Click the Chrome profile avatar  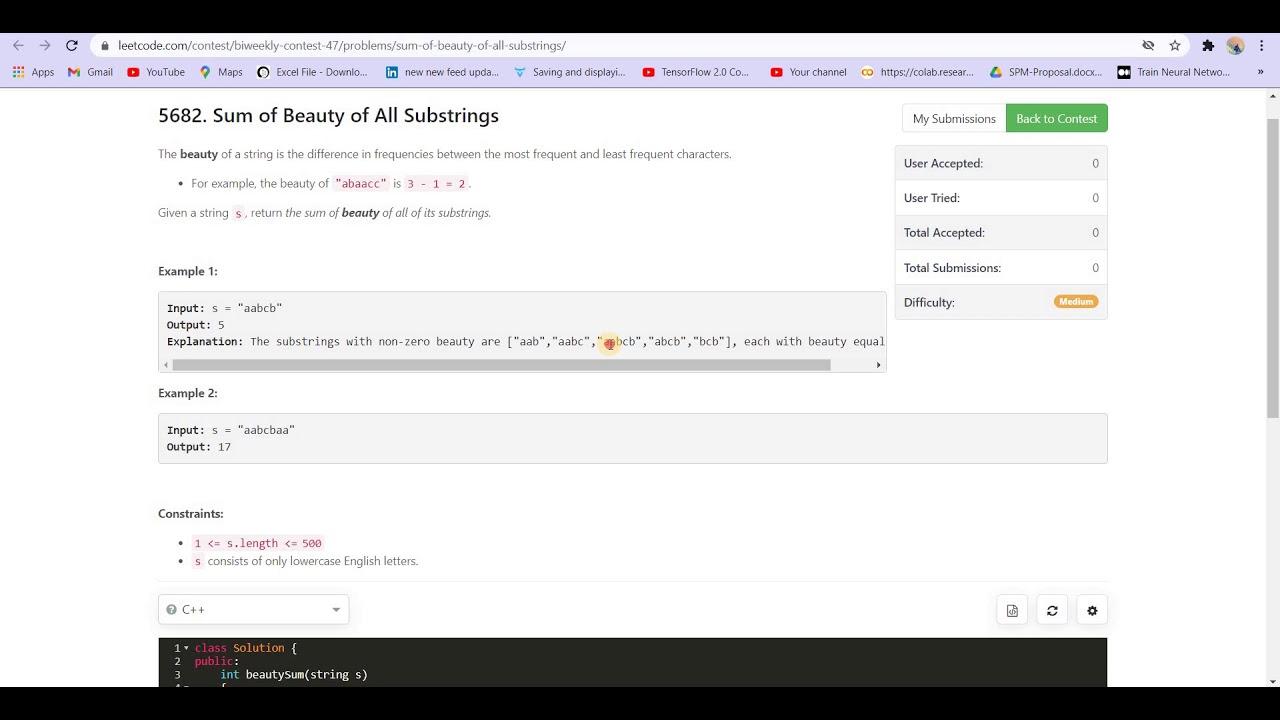(1235, 45)
